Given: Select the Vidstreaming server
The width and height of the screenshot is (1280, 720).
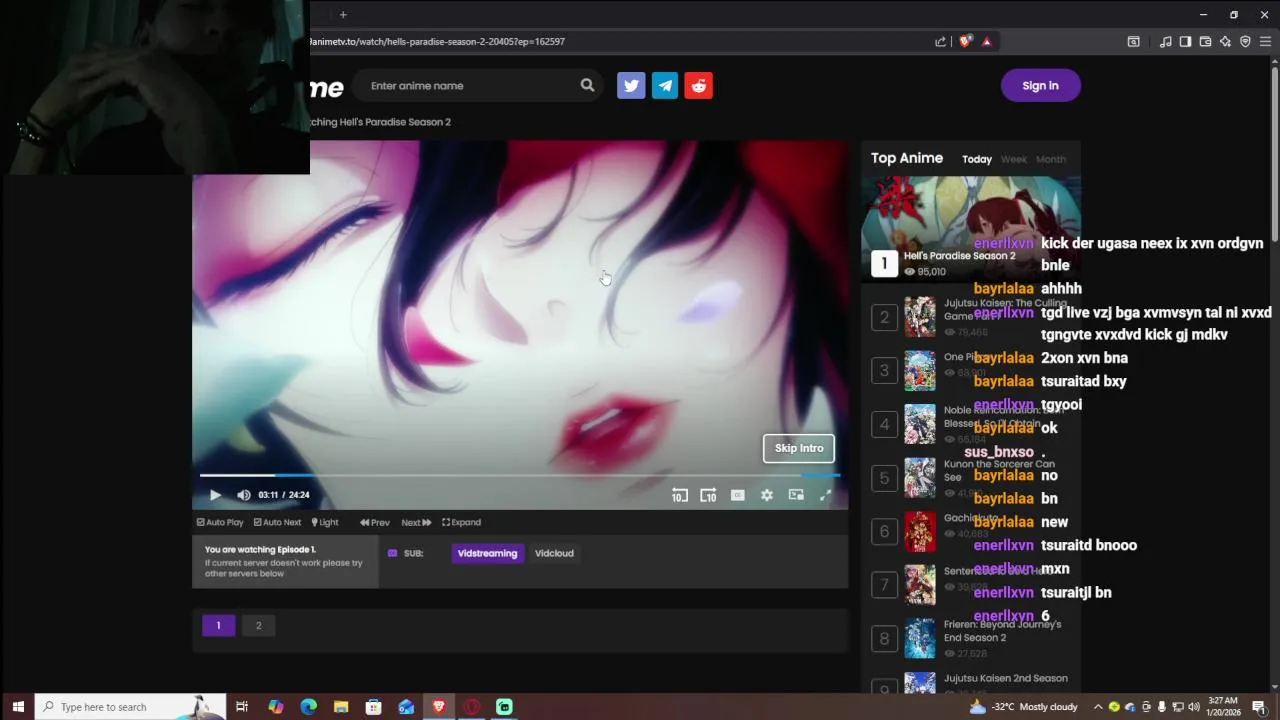Looking at the screenshot, I should click(487, 553).
